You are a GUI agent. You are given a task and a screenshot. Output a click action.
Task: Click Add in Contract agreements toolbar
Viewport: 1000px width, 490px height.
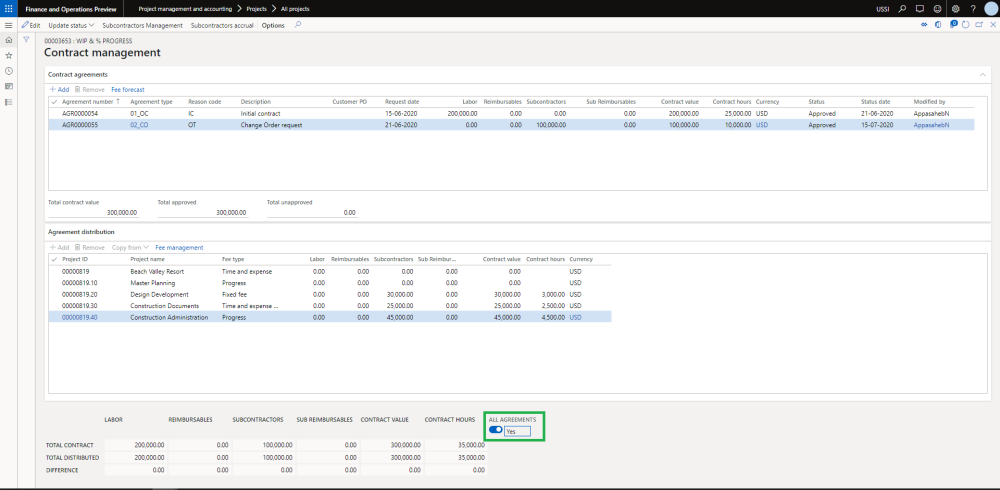pyautogui.click(x=59, y=89)
